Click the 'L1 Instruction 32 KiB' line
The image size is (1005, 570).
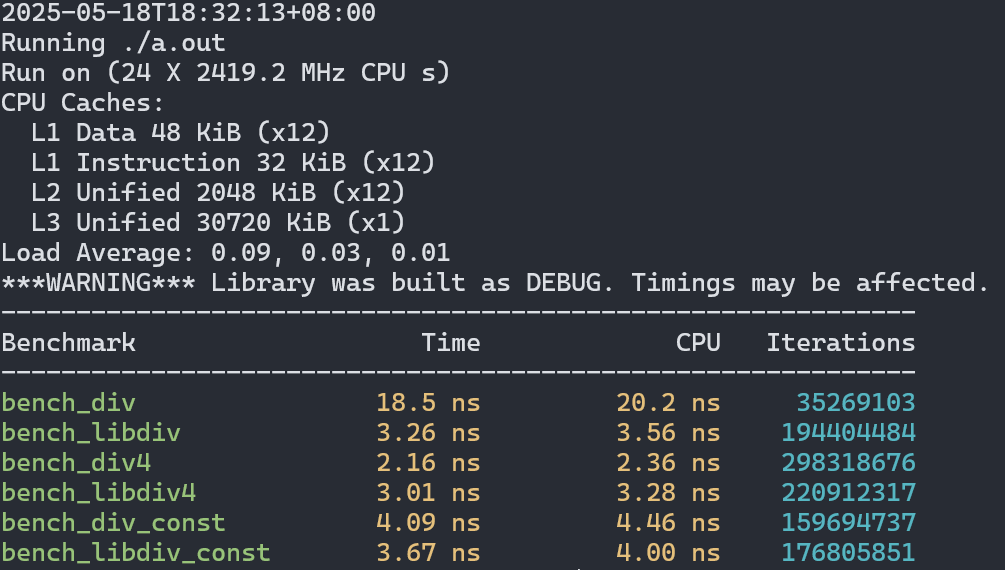tap(233, 163)
